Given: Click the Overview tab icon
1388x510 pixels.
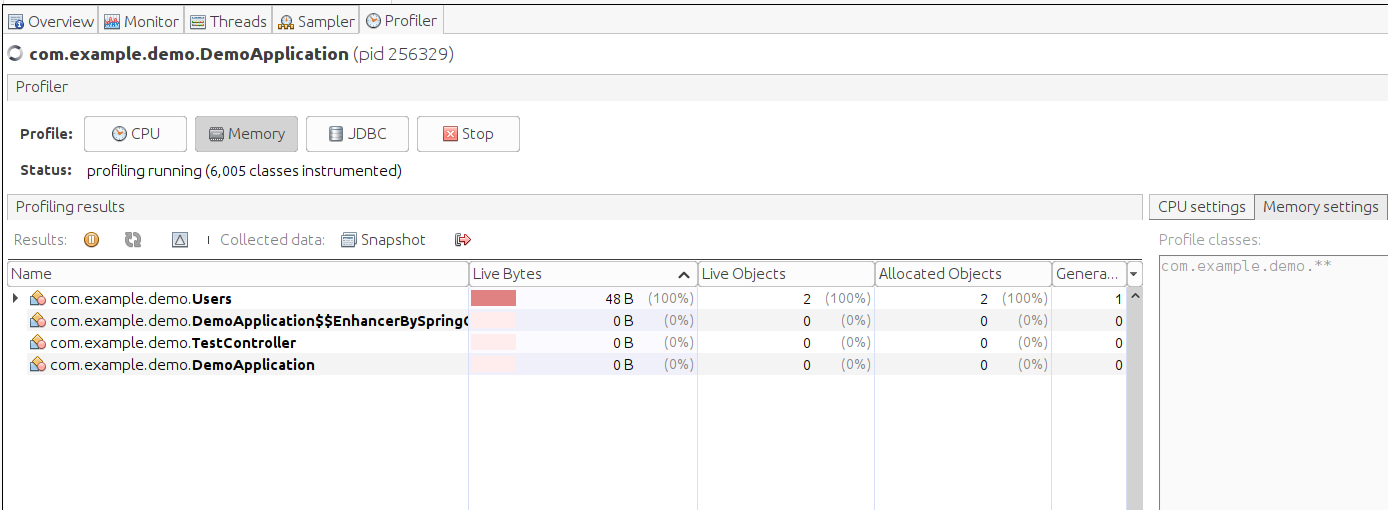Looking at the screenshot, I should [16, 21].
